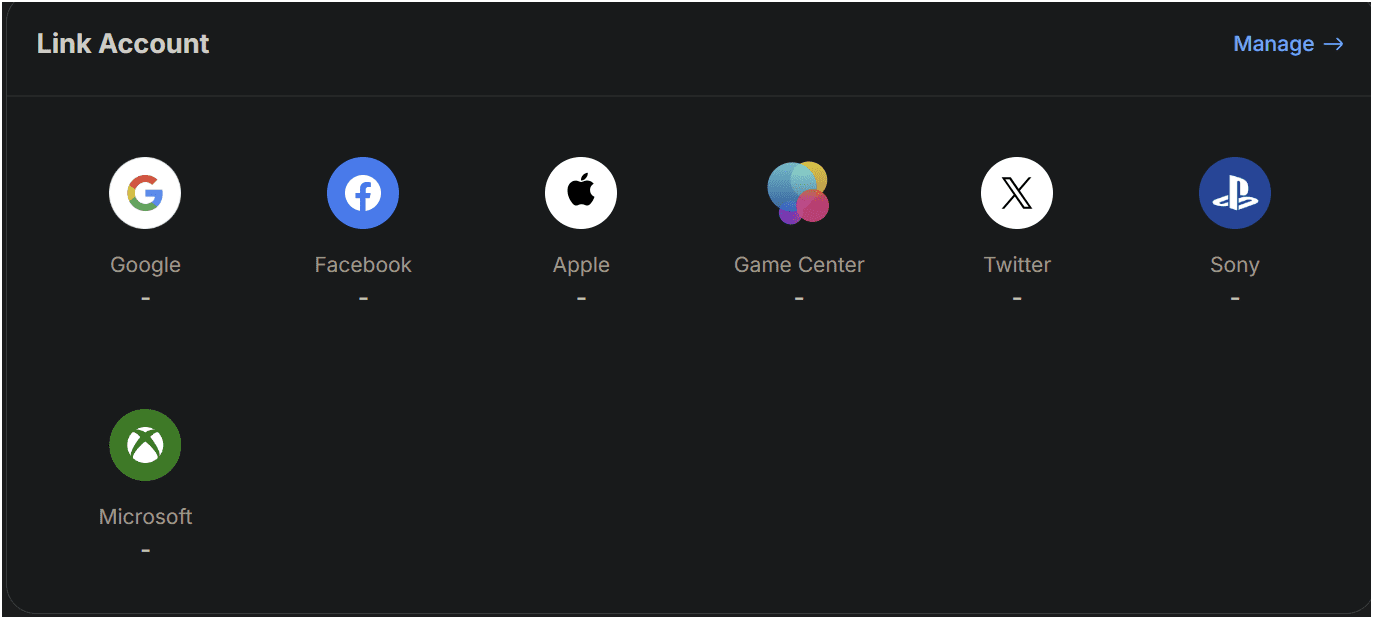Image resolution: width=1373 pixels, height=619 pixels.
Task: Click the Facebook account icon
Action: click(363, 192)
